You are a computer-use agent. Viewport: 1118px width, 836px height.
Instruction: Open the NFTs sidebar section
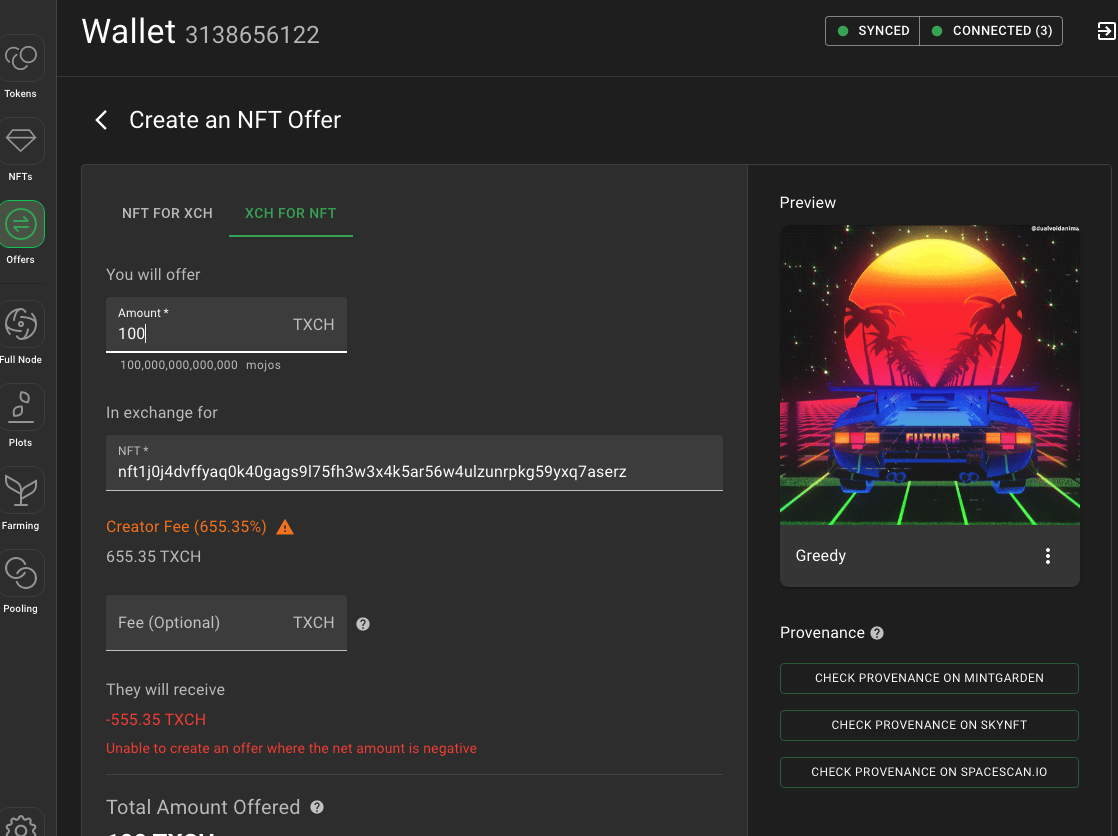tap(21, 151)
